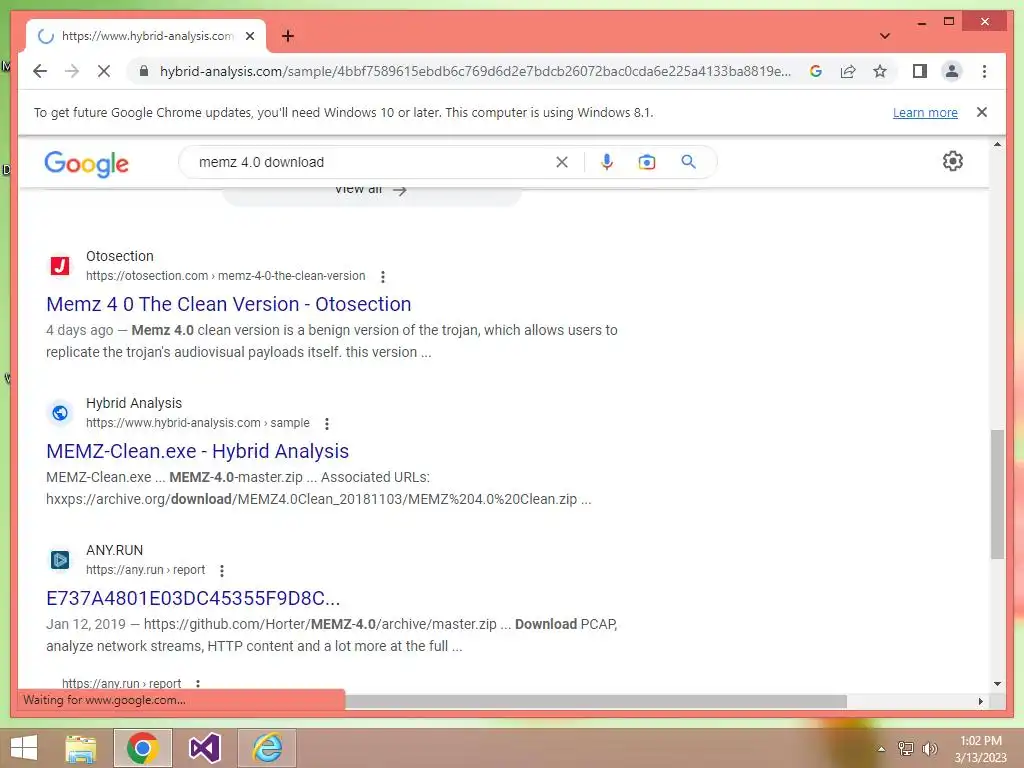Click the any.run report URL text

coord(146,569)
